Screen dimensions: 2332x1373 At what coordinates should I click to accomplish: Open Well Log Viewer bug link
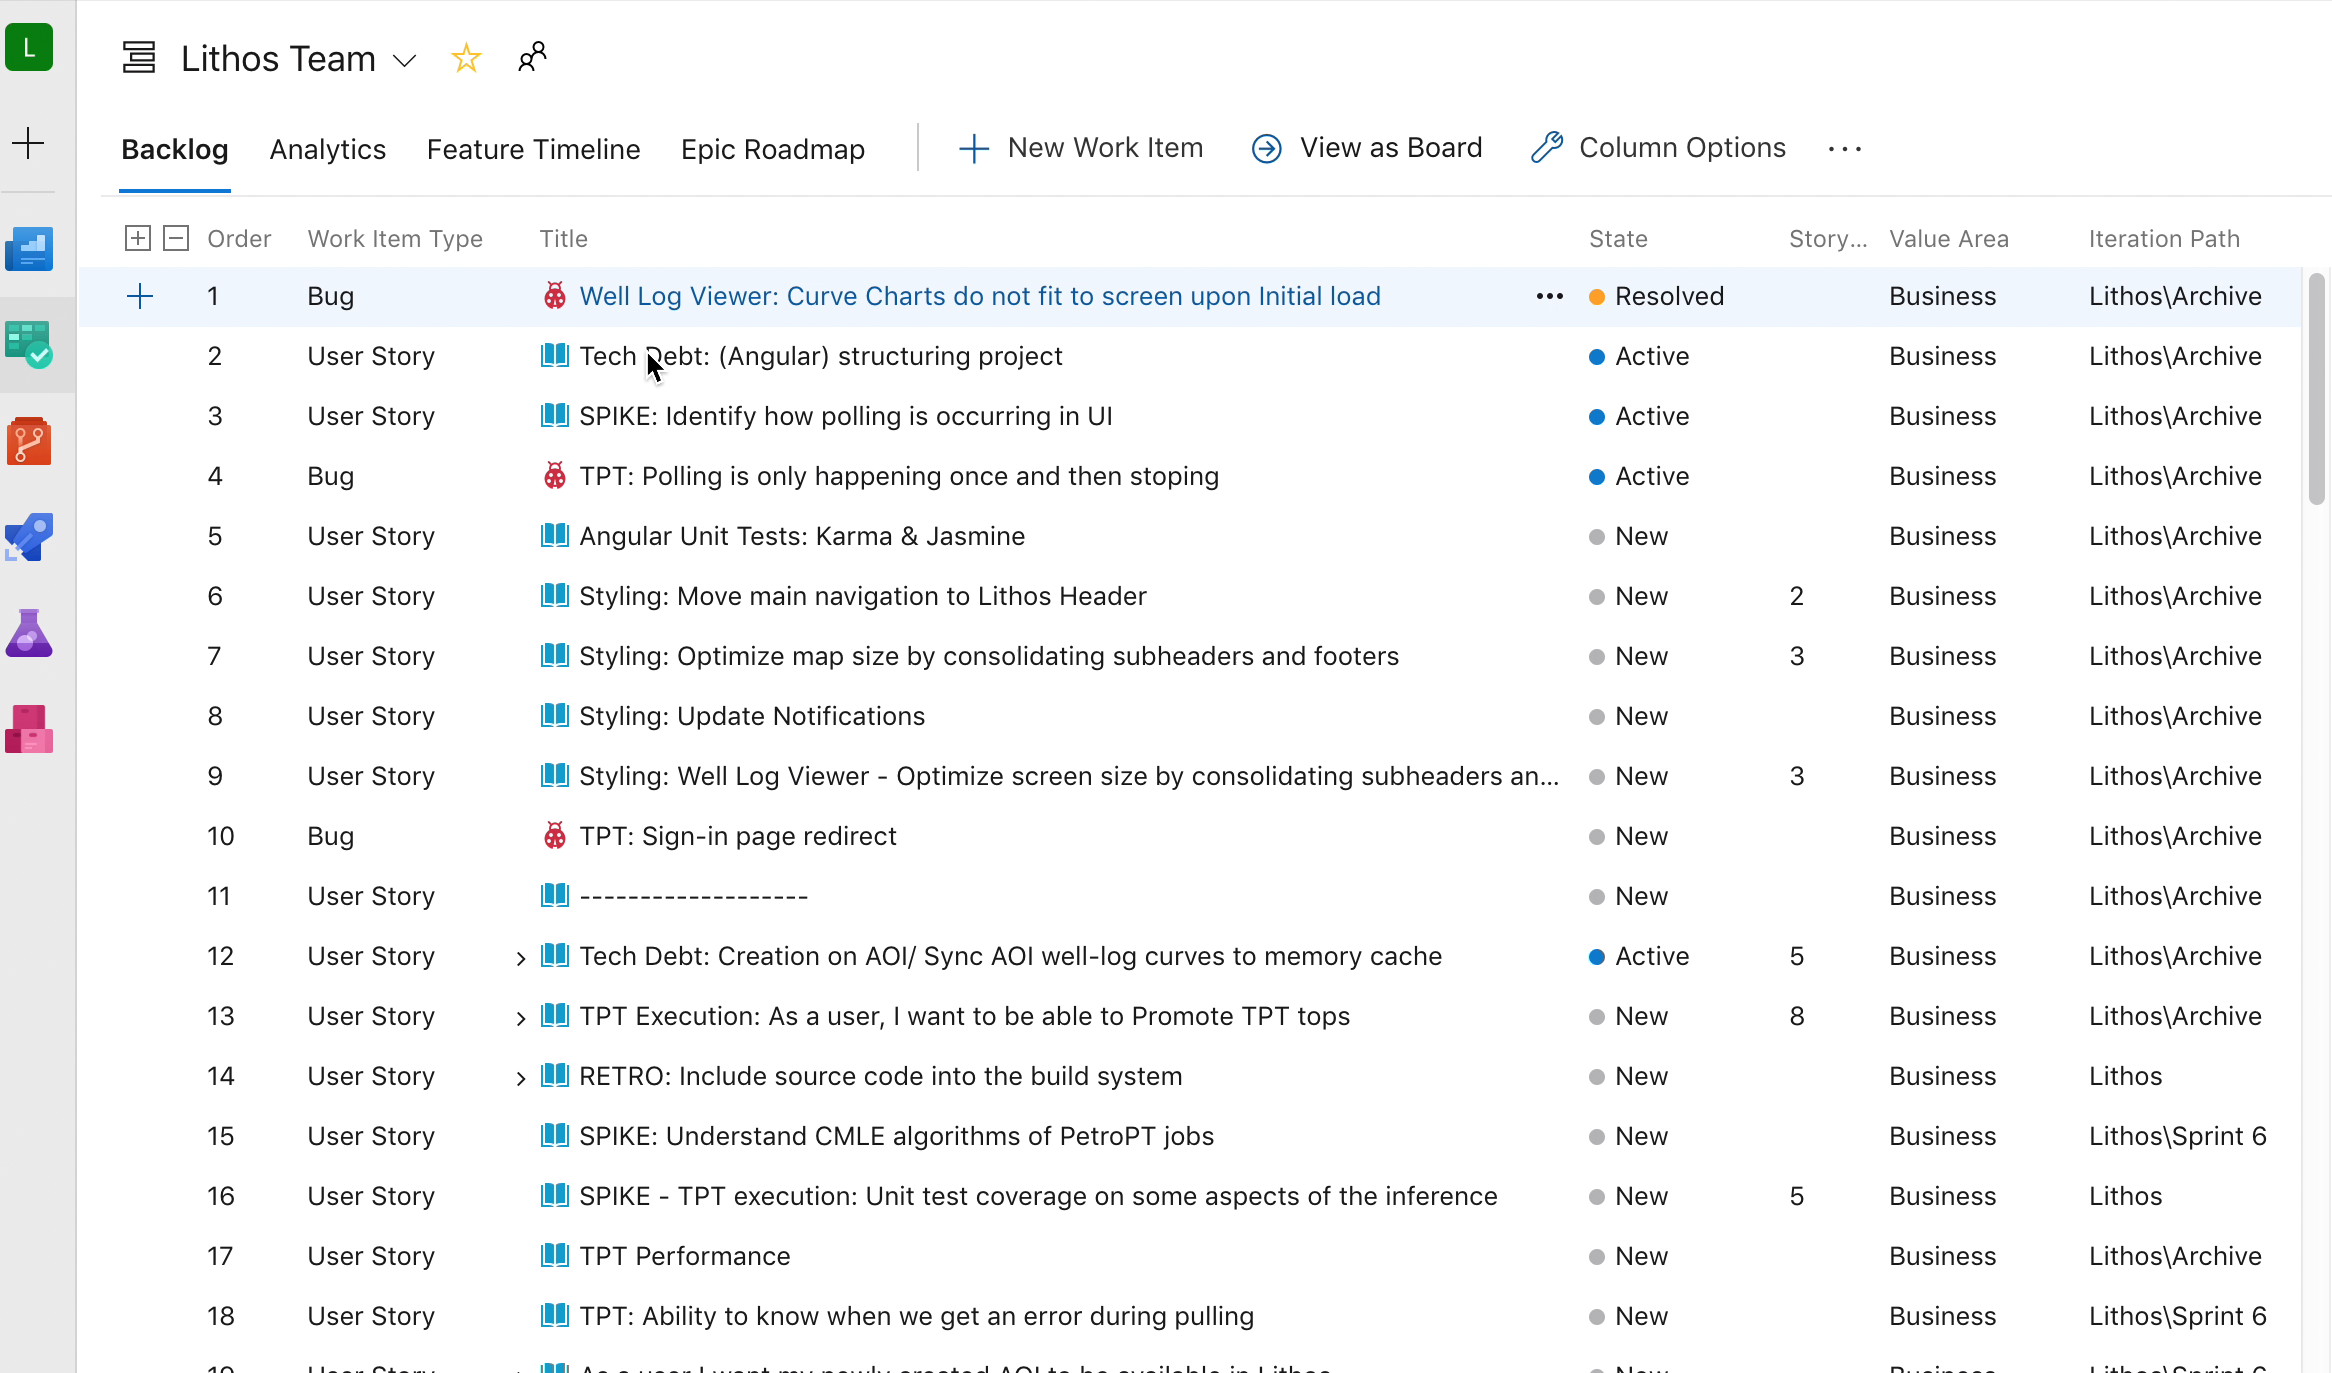979,296
